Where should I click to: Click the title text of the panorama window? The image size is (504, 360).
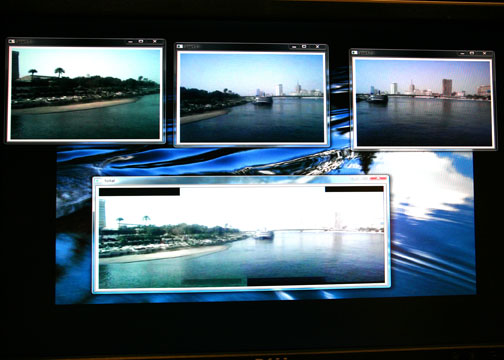click(x=110, y=181)
